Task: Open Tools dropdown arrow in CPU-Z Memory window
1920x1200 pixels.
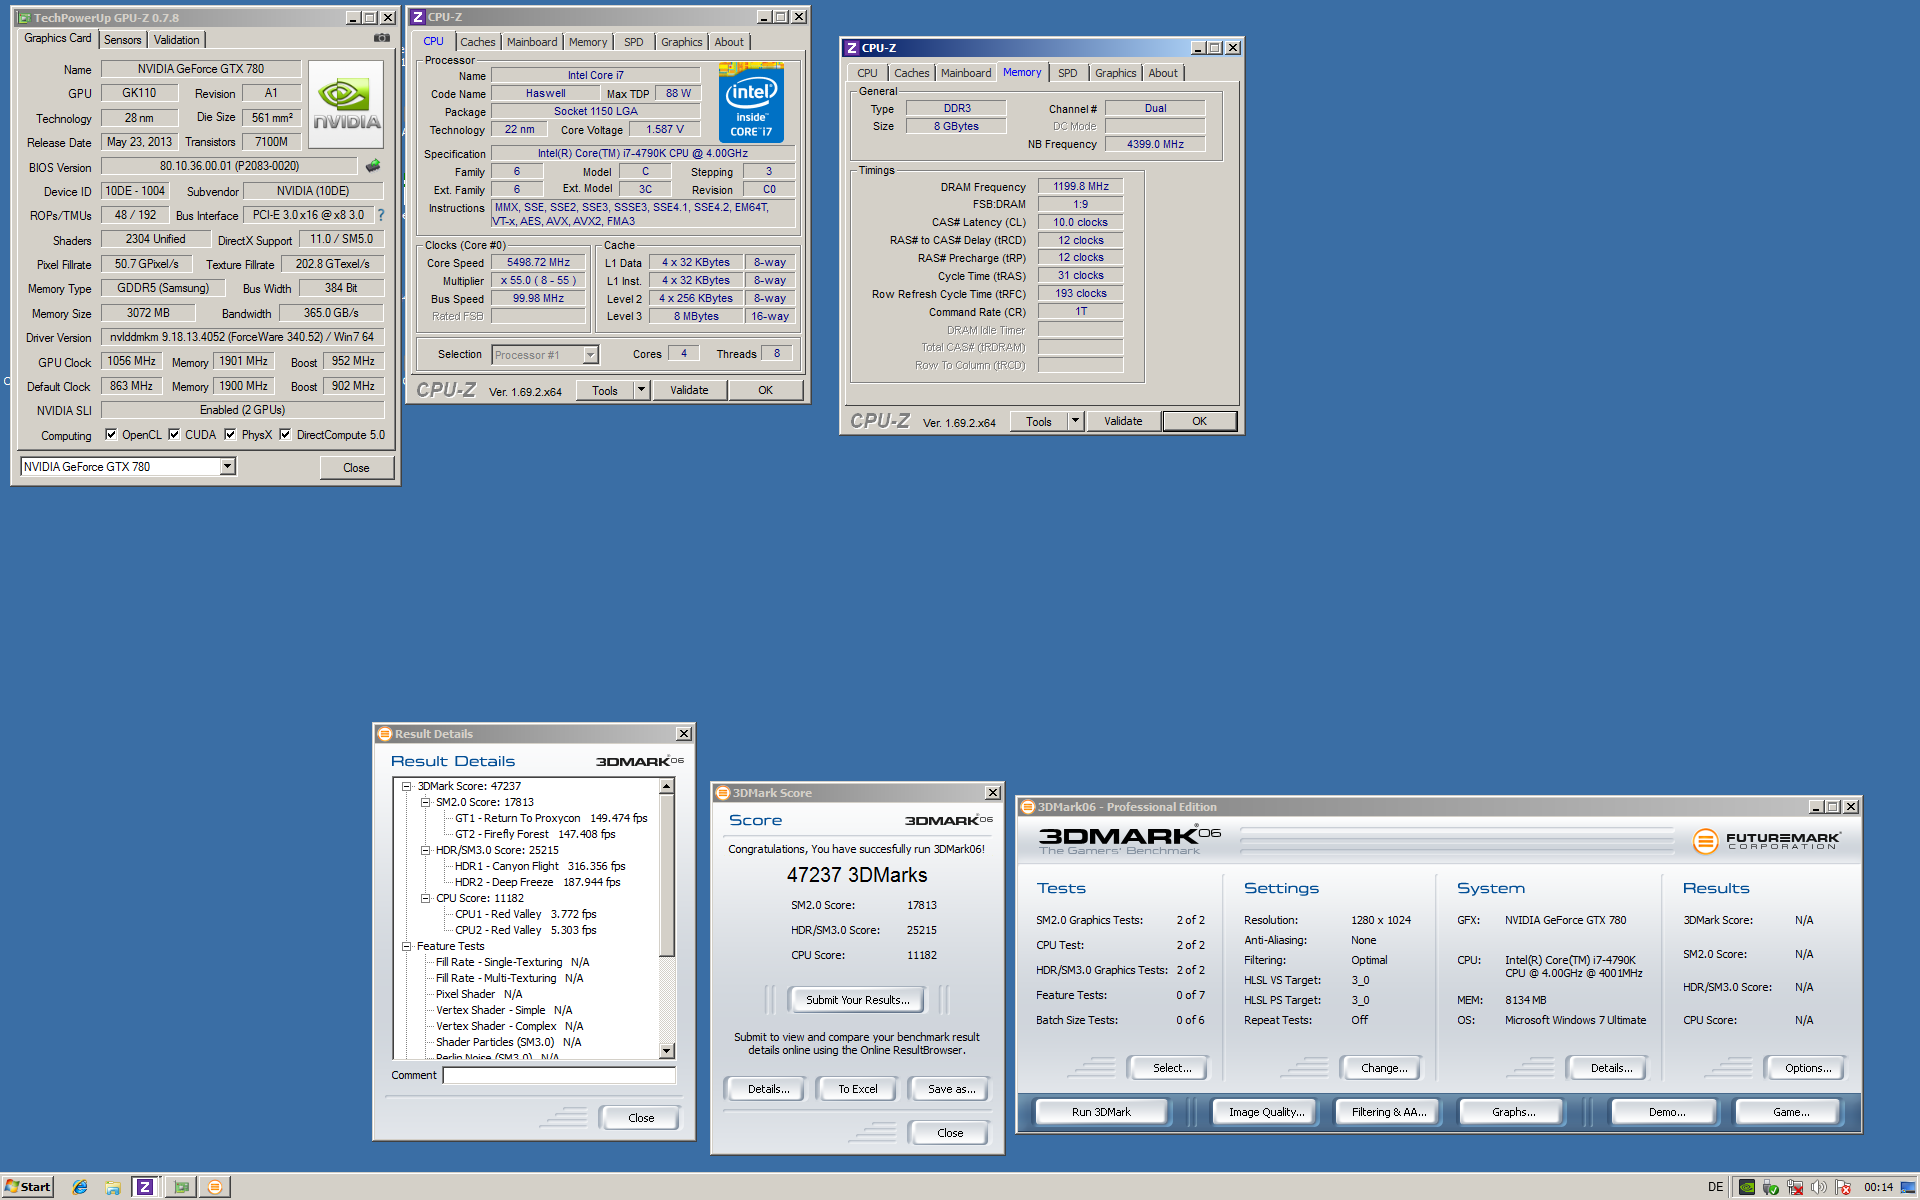Action: 1075,421
